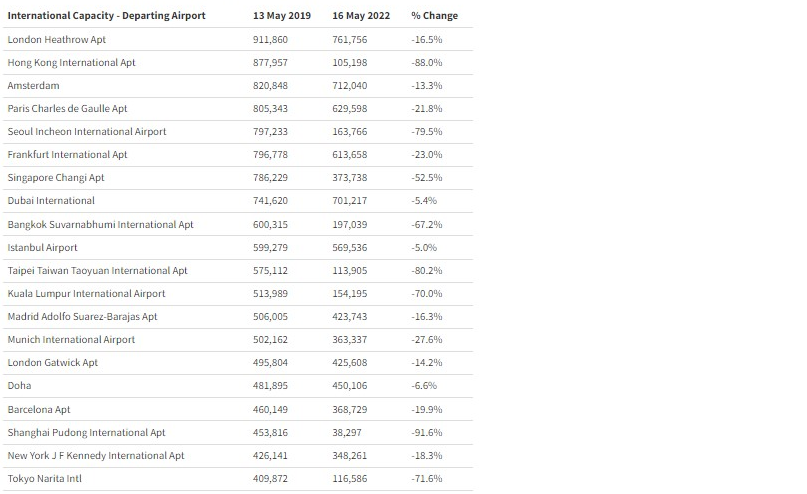
Task: Click the Tokyo Narita Intl row label
Action: point(44,479)
